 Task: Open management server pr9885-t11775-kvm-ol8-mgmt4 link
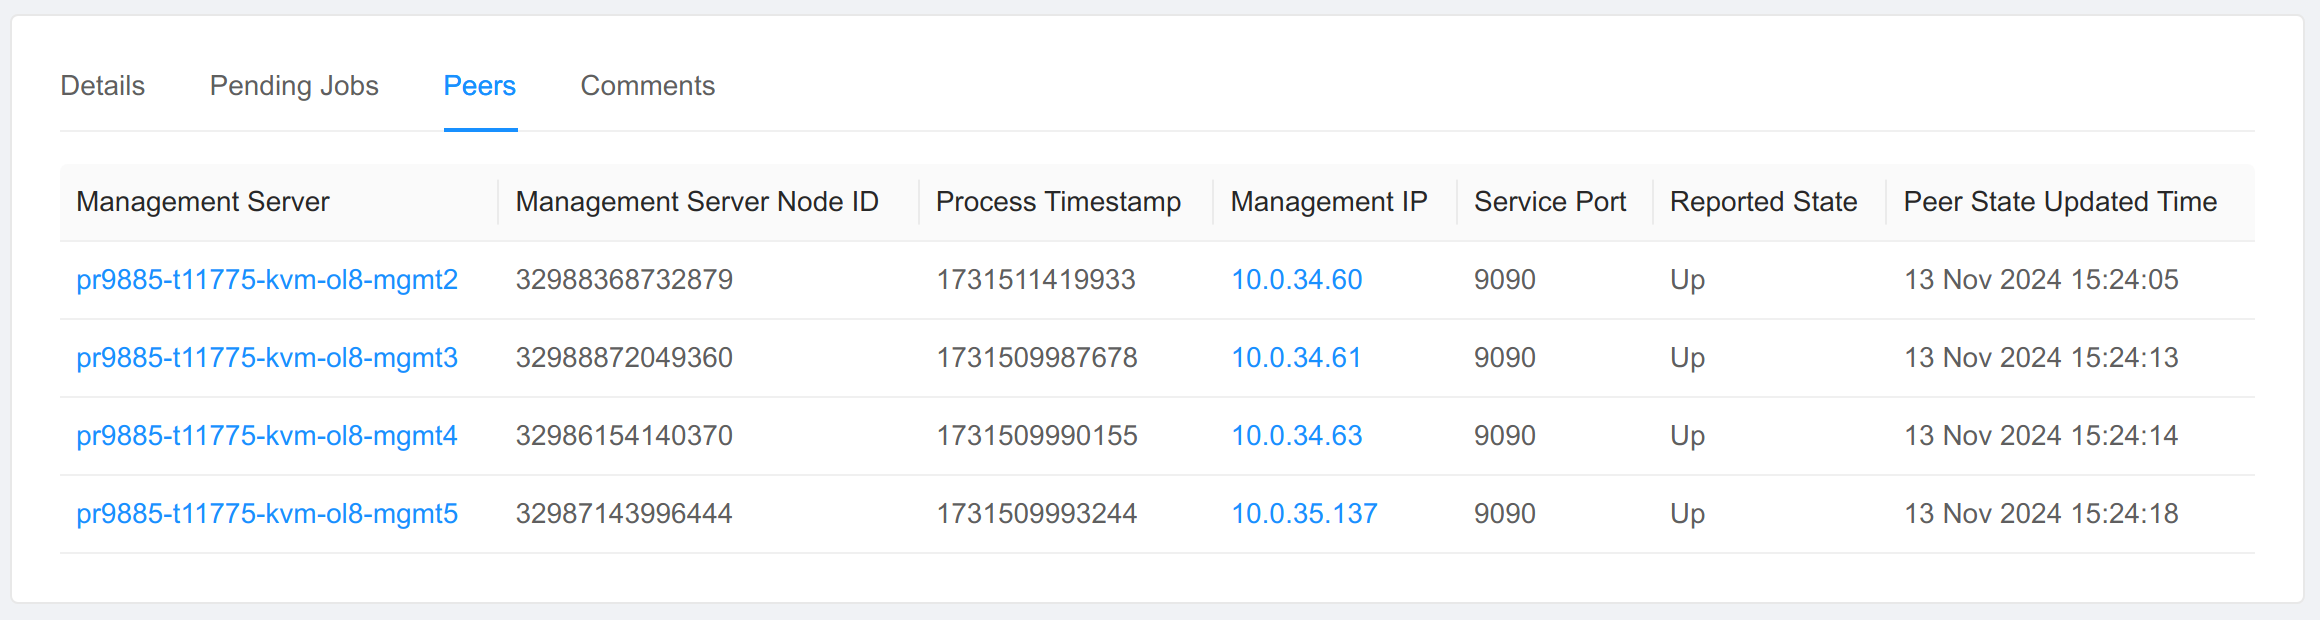click(267, 436)
